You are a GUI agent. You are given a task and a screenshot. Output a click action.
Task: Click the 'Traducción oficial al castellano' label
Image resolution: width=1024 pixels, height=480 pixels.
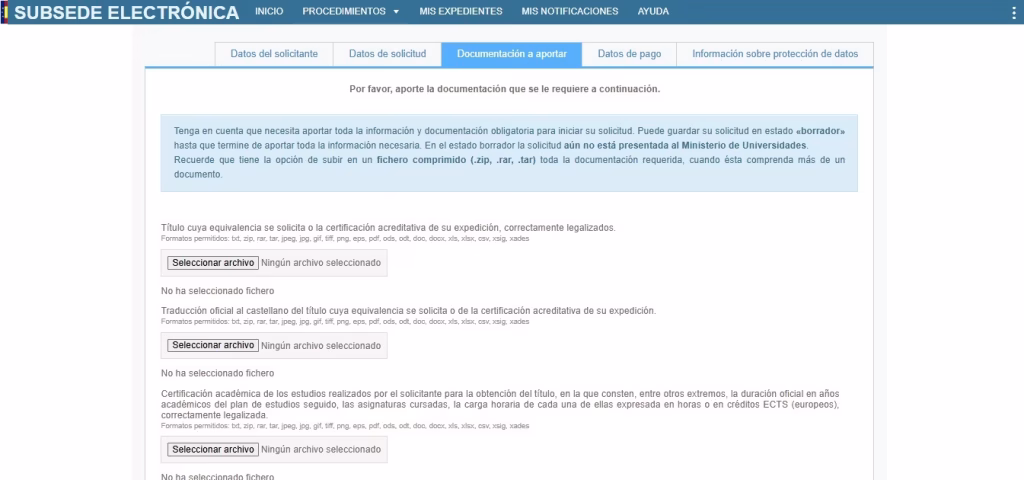408,310
